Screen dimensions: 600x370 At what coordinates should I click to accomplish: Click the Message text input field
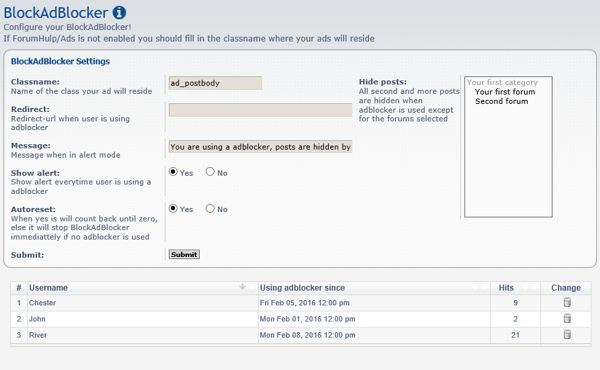pyautogui.click(x=260, y=147)
